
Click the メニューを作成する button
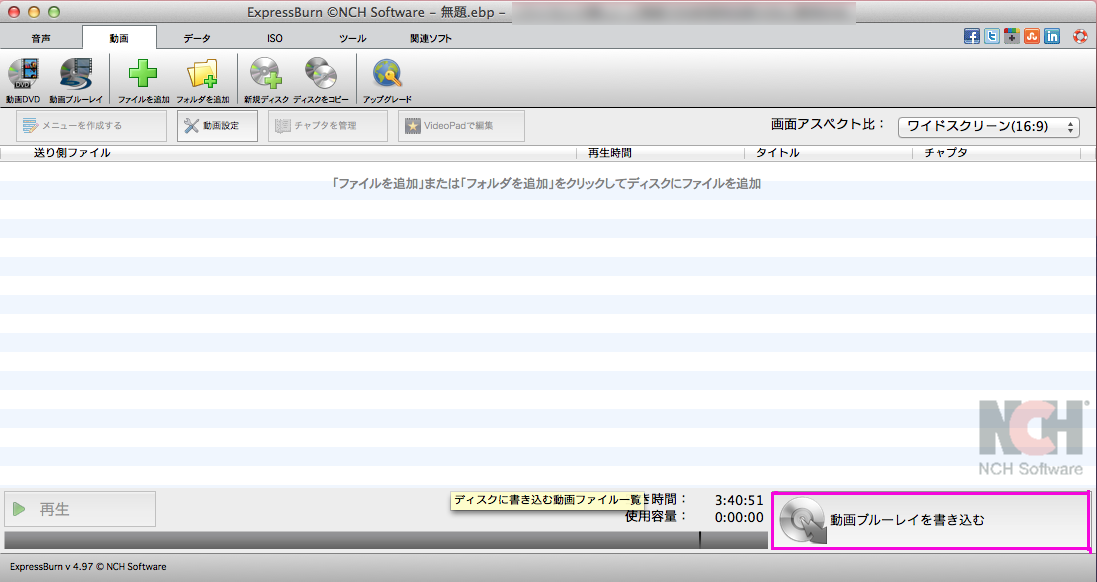point(92,126)
